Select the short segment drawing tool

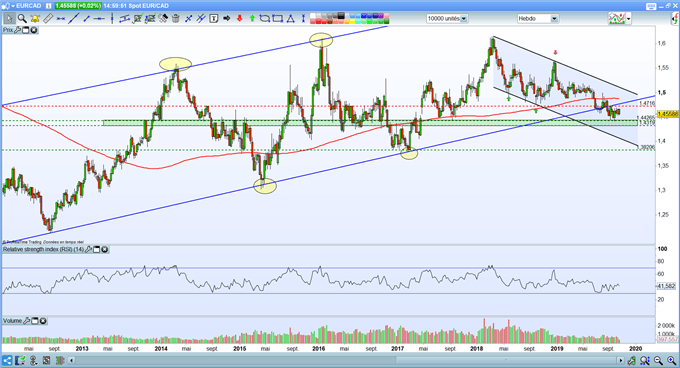click(86, 19)
